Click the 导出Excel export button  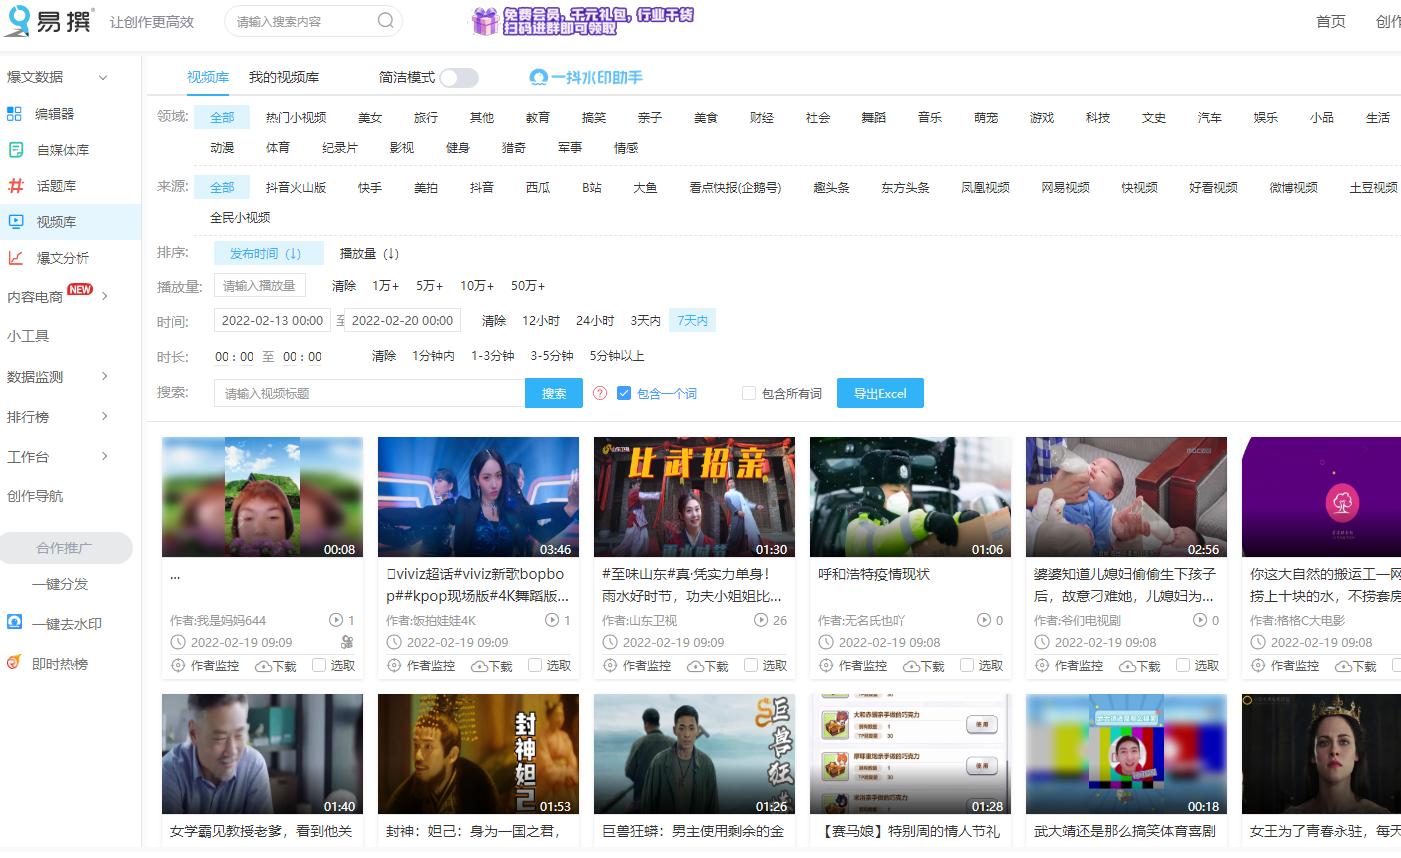pos(879,393)
